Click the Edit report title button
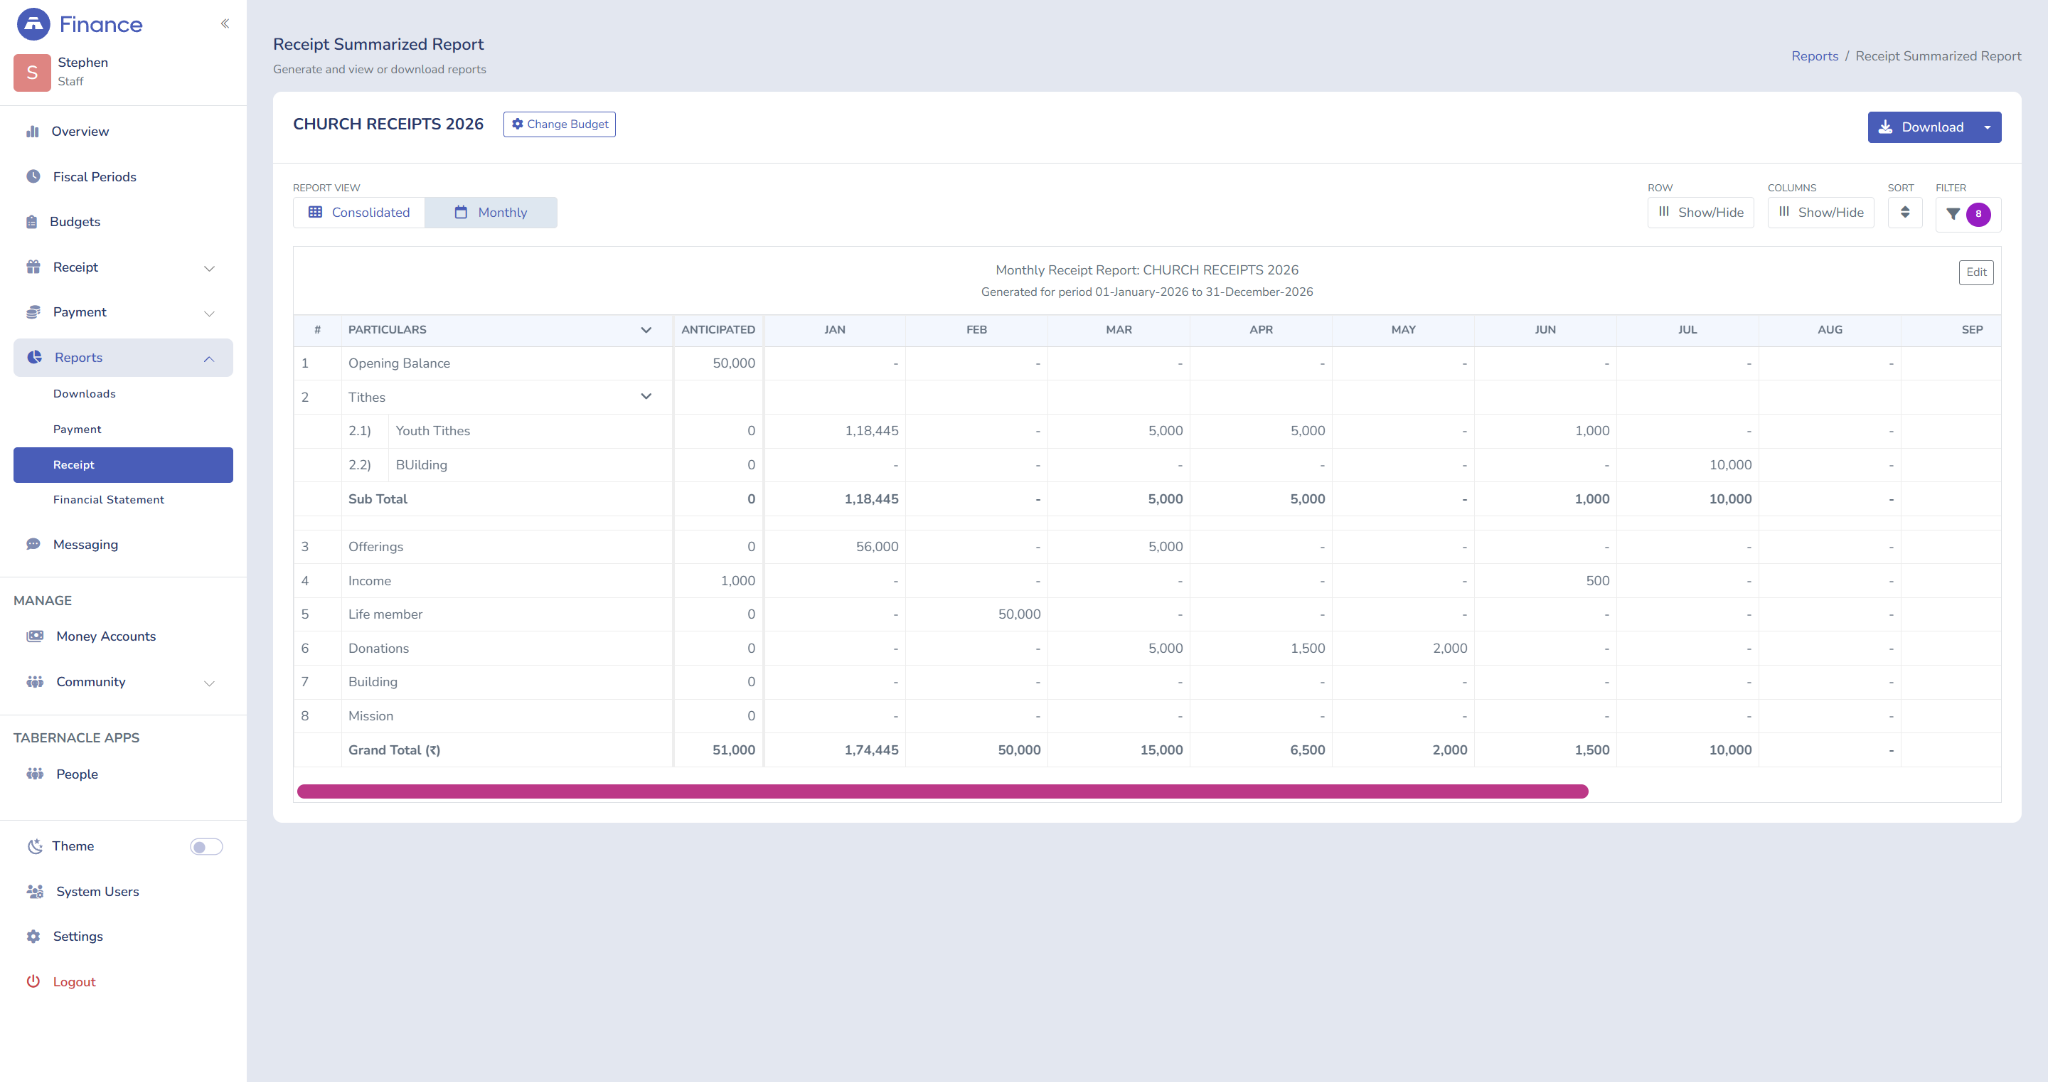The height and width of the screenshot is (1082, 2048). coord(1976,272)
